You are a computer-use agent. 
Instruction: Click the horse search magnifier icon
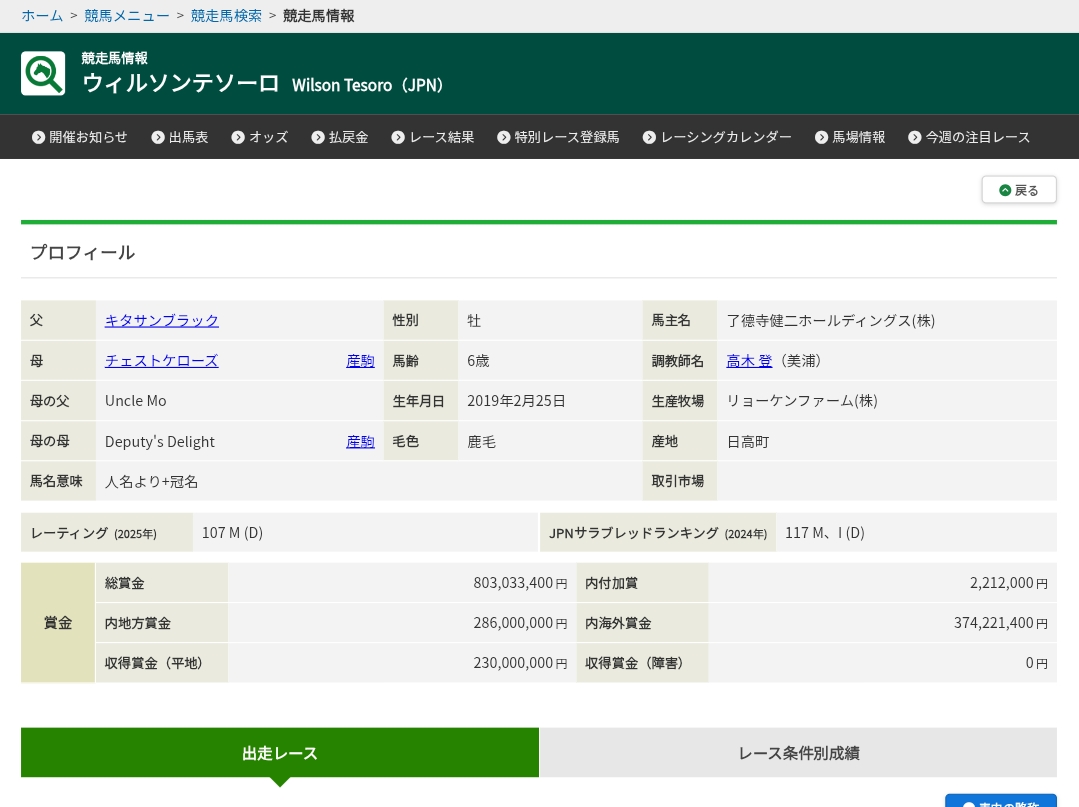pos(43,73)
